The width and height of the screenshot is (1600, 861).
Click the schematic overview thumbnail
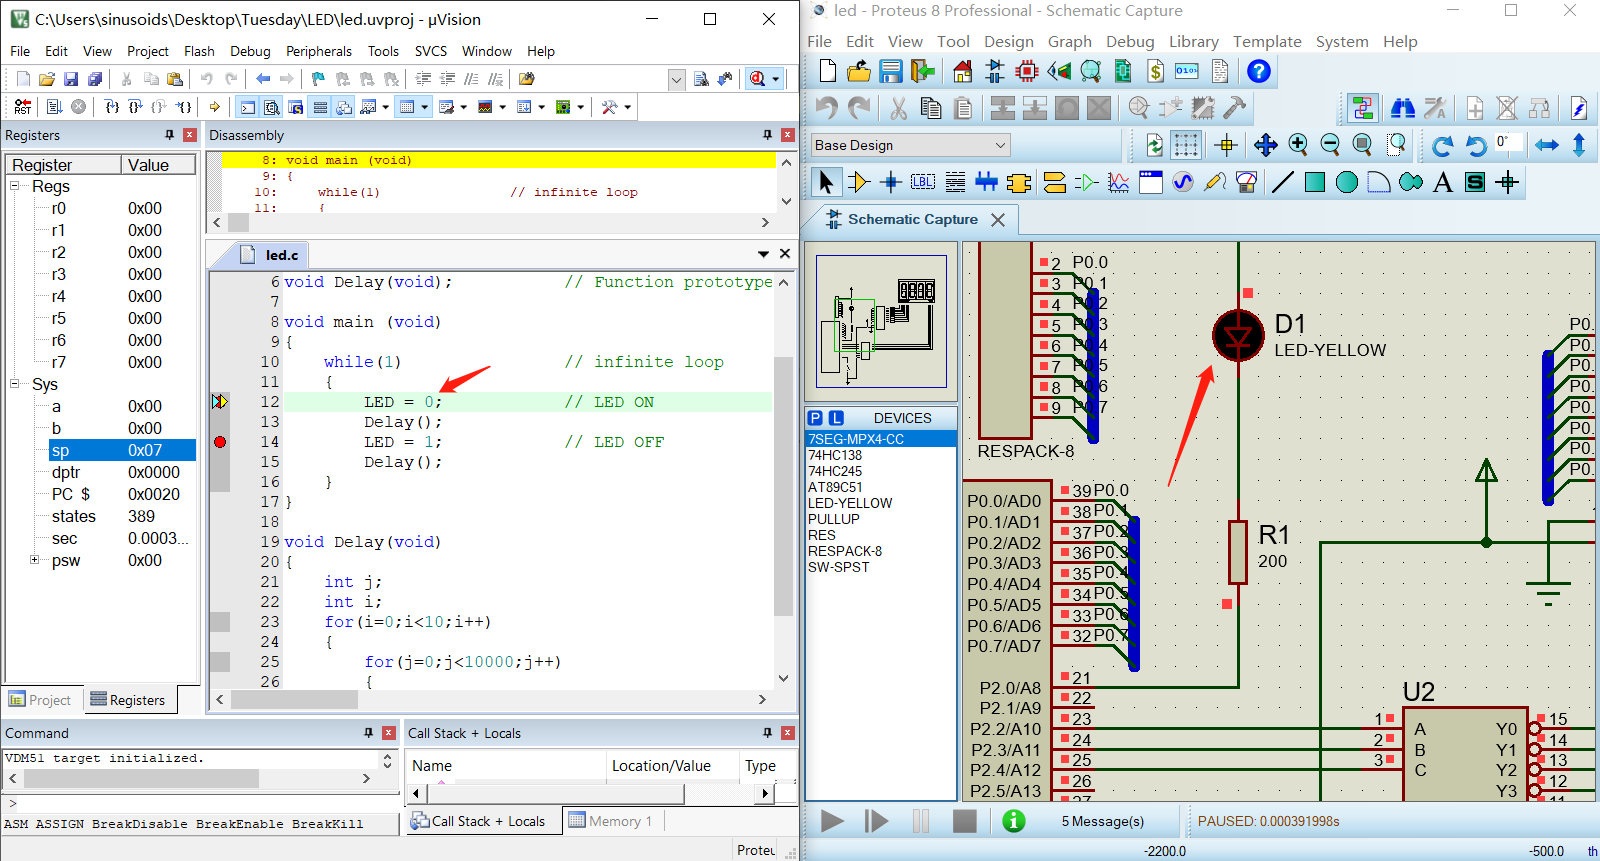(881, 321)
